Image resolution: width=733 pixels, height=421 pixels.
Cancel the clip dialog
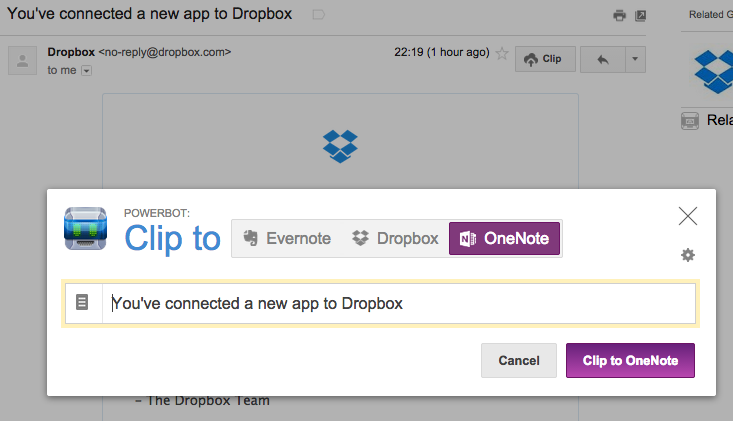point(519,360)
